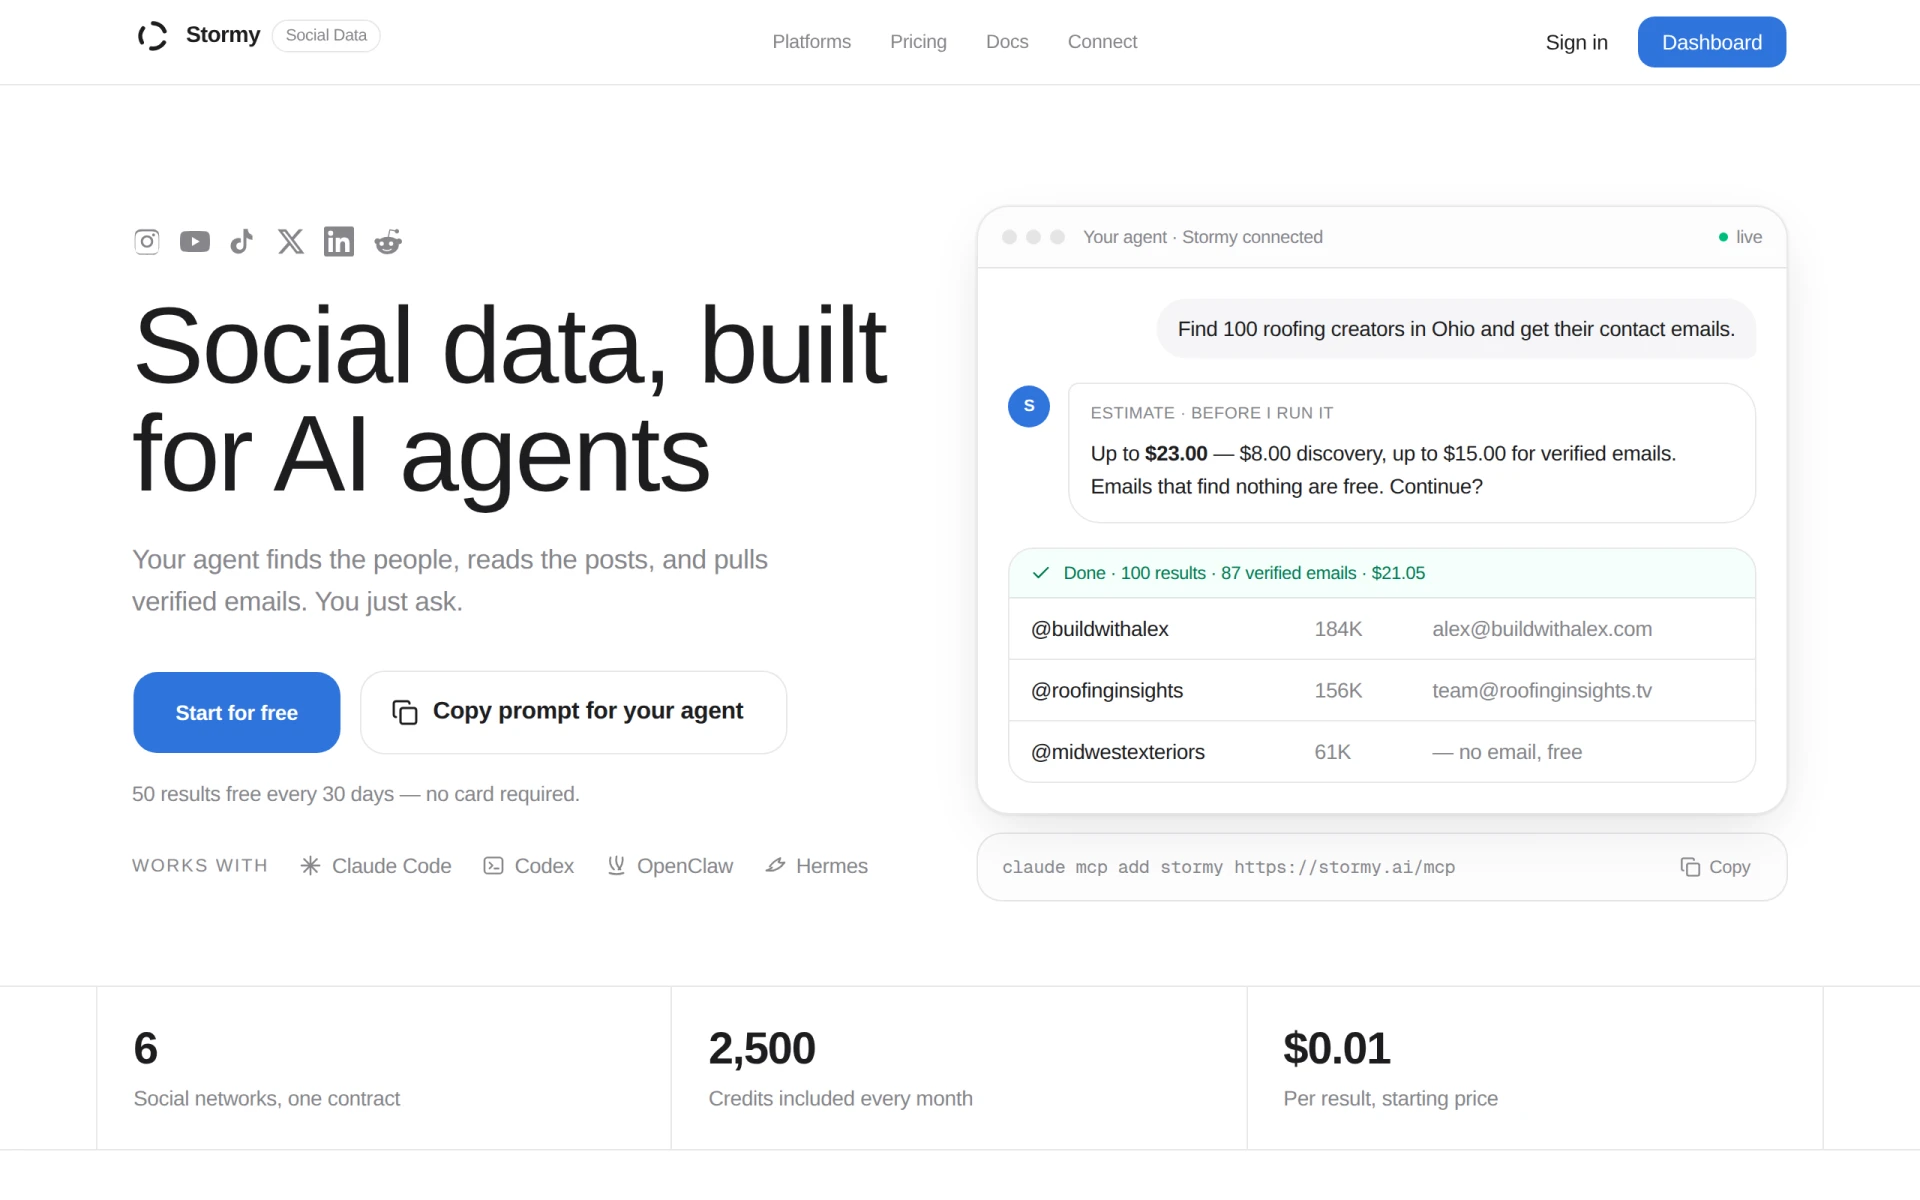Click the YouTube icon
The height and width of the screenshot is (1200, 1920).
195,241
